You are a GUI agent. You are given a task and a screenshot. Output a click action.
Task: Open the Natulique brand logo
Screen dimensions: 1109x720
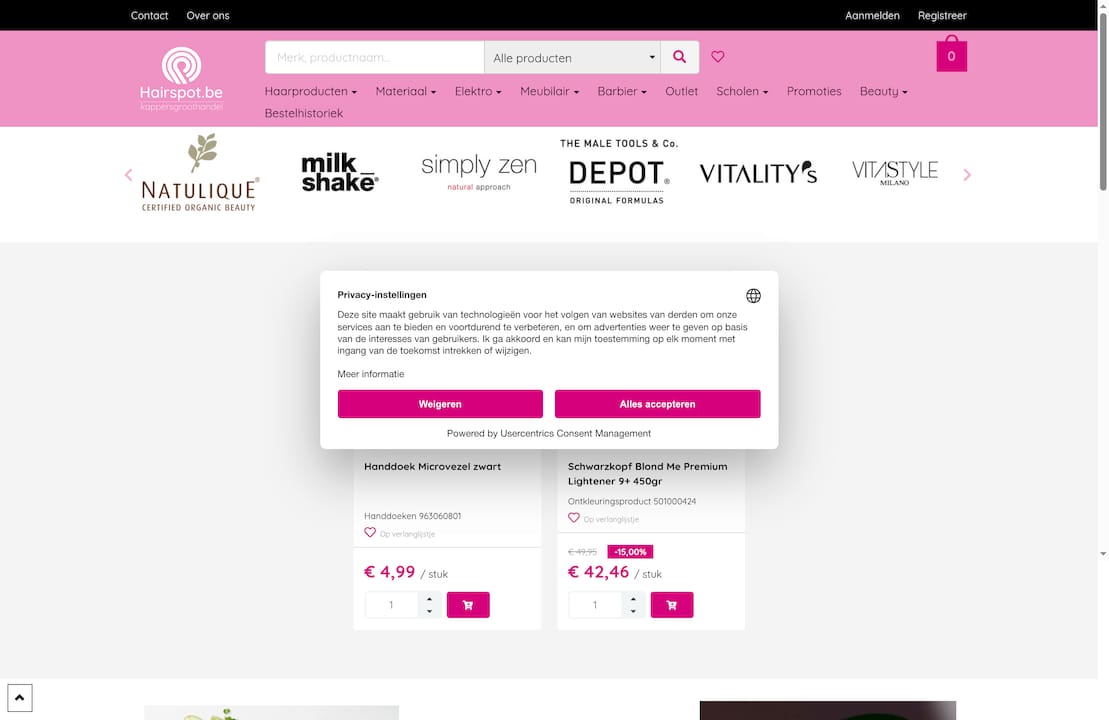pyautogui.click(x=199, y=173)
